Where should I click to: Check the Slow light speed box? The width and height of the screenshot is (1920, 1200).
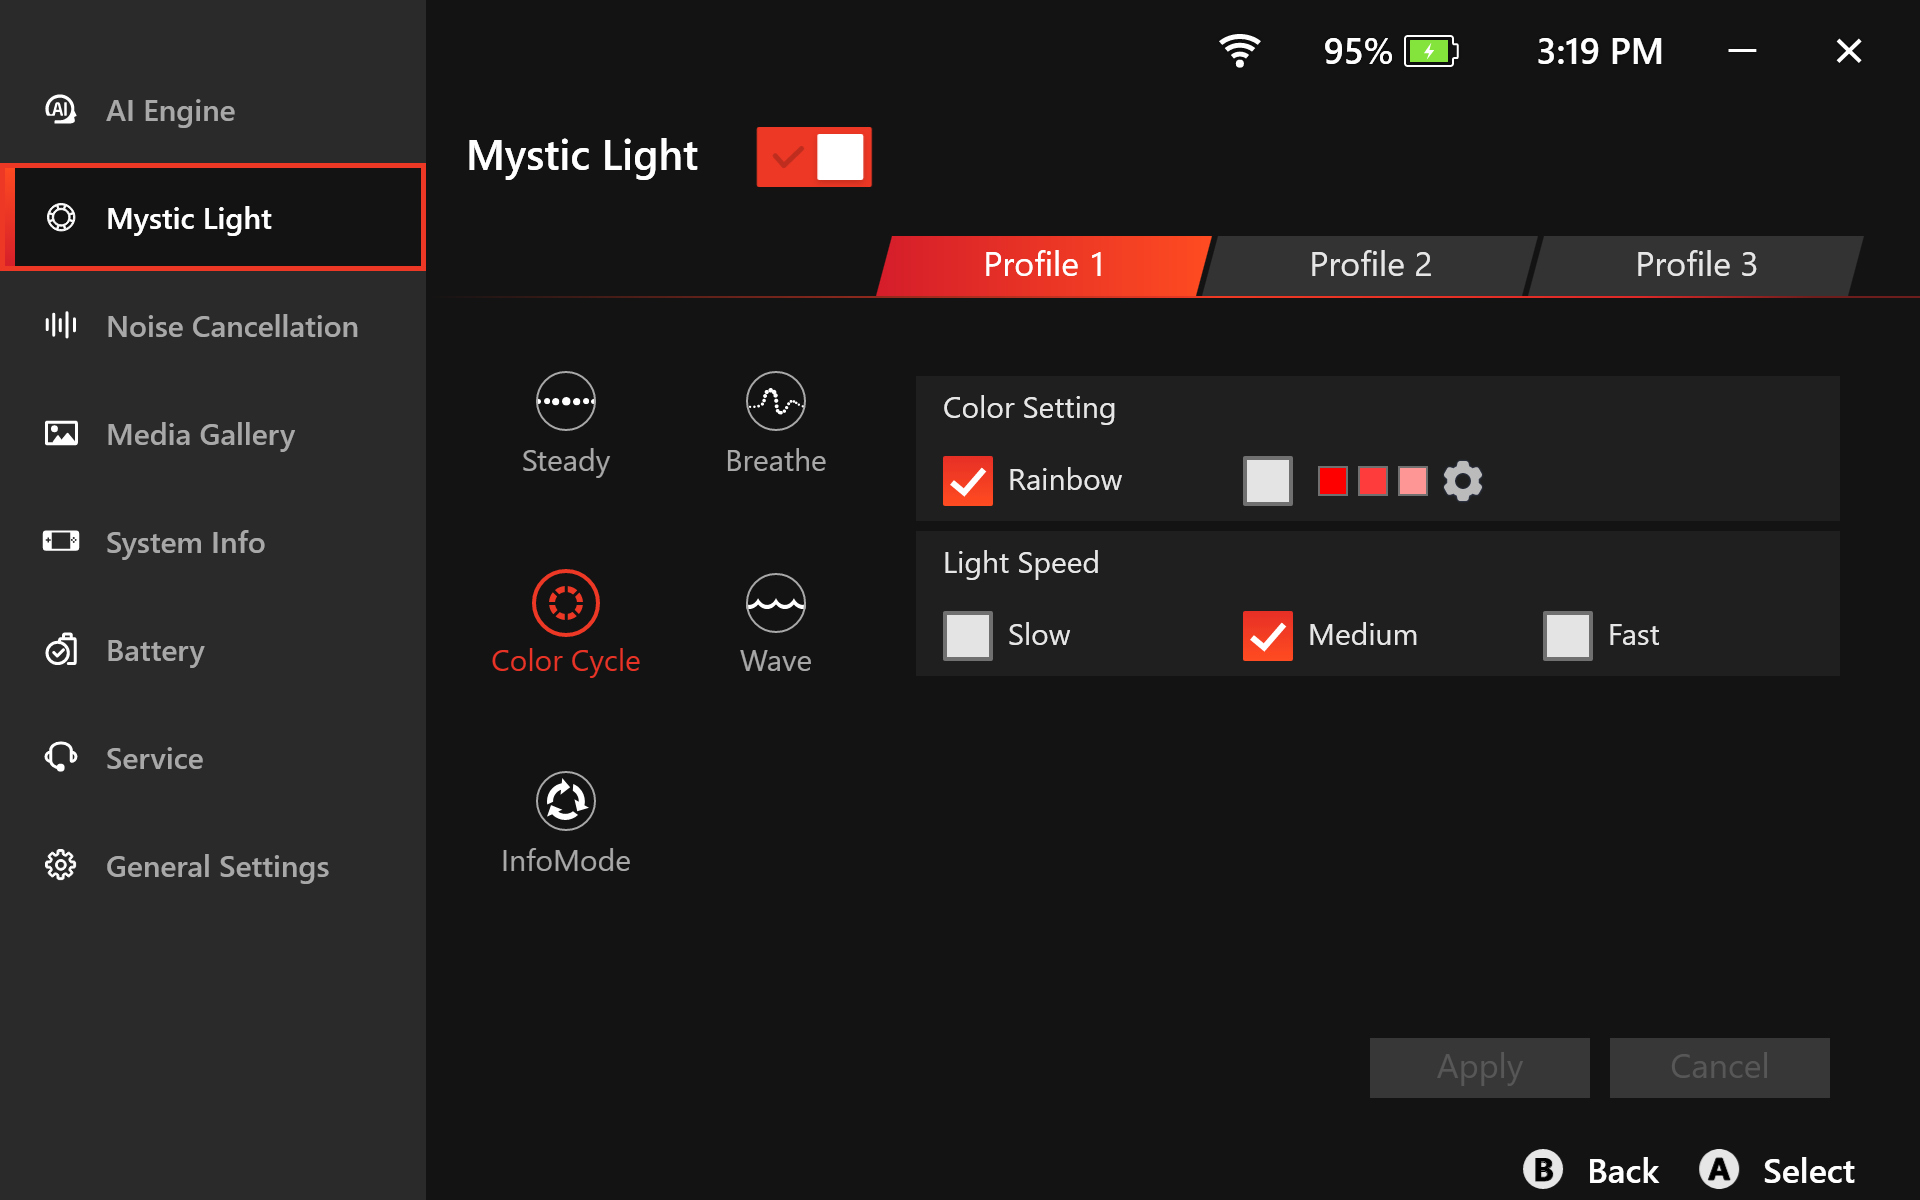pyautogui.click(x=968, y=636)
